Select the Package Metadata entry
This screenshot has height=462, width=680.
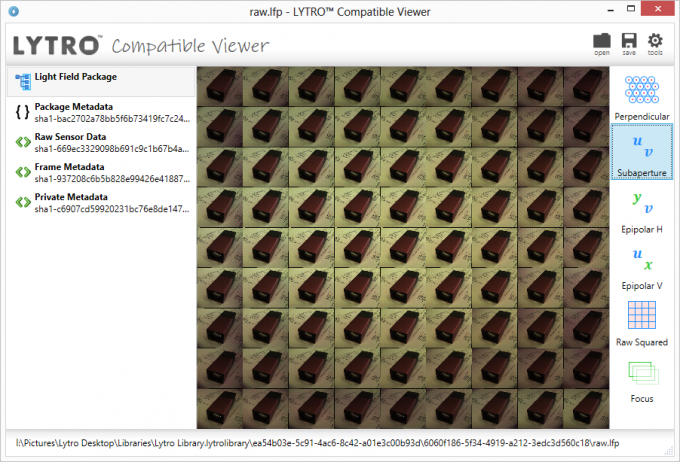click(101, 112)
